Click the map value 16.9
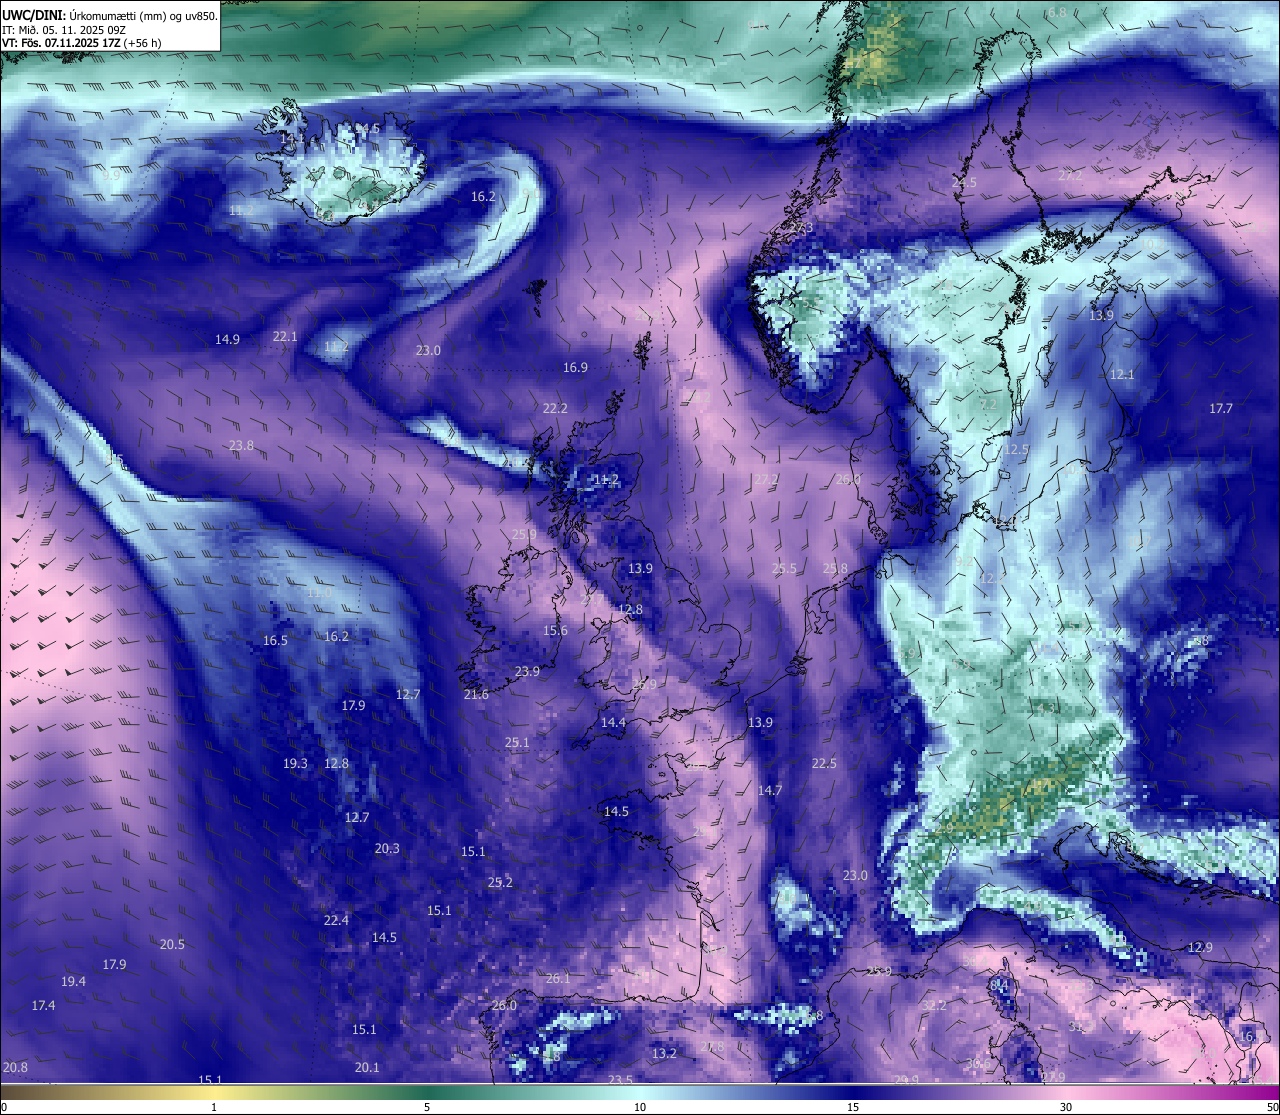 (x=575, y=368)
